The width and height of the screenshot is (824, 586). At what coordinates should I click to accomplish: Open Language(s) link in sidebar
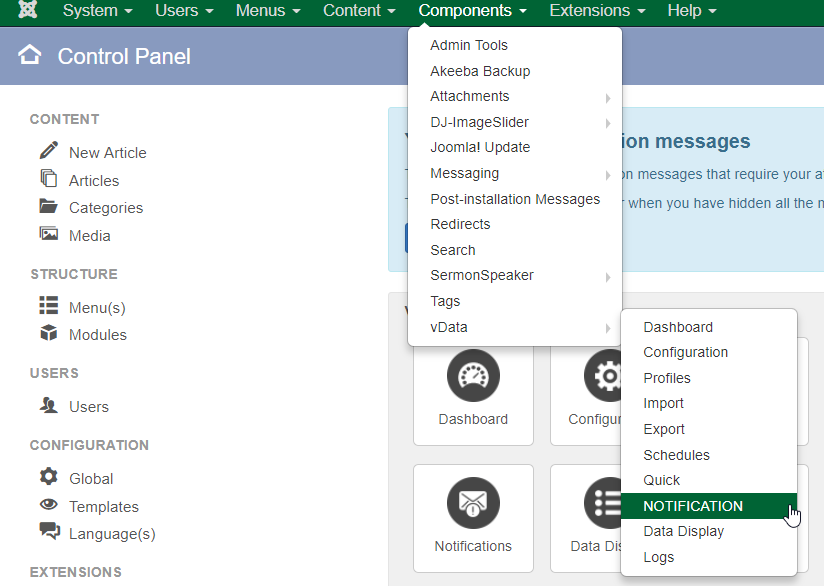coord(111,534)
